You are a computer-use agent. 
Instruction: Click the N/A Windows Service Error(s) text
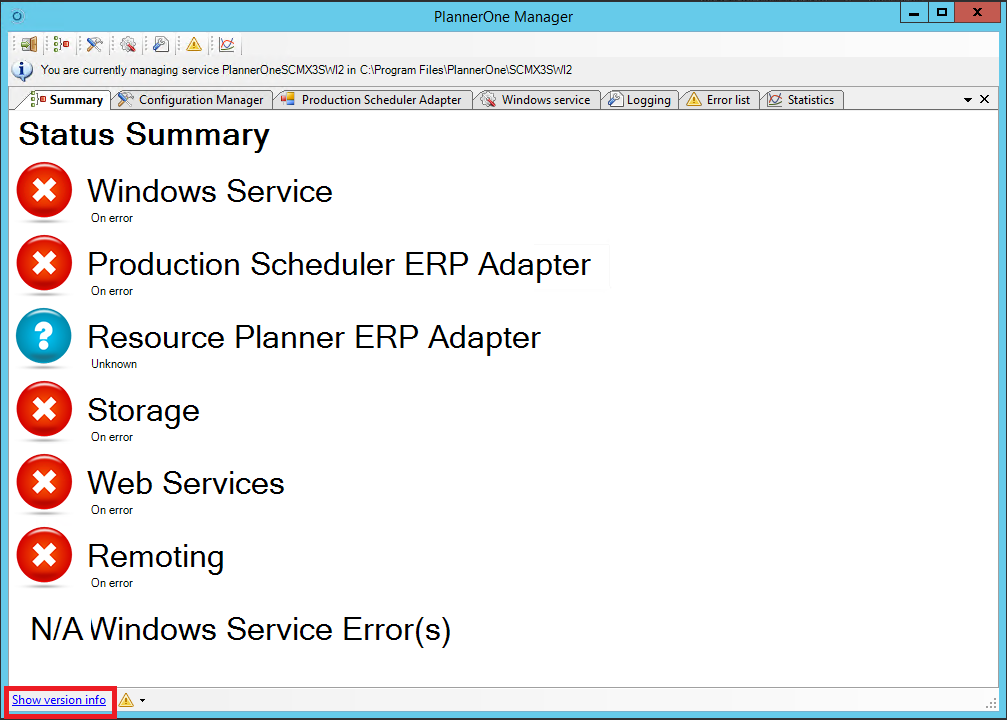241,629
